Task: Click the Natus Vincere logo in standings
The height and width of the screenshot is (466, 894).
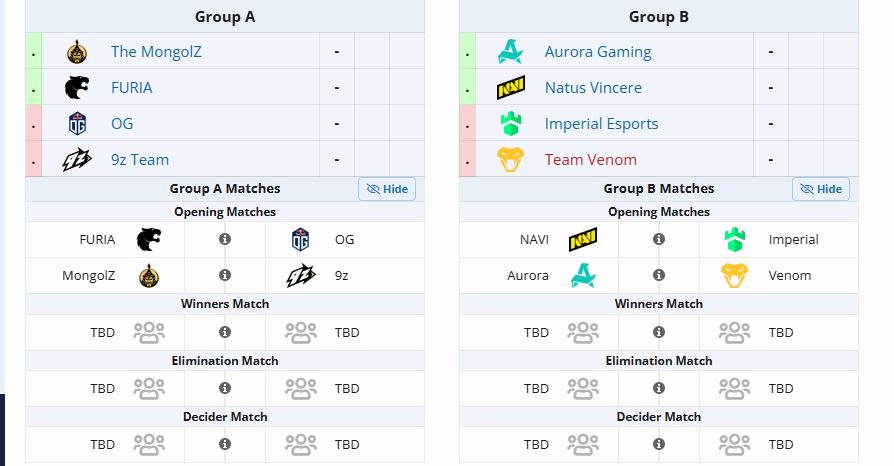Action: tap(510, 88)
